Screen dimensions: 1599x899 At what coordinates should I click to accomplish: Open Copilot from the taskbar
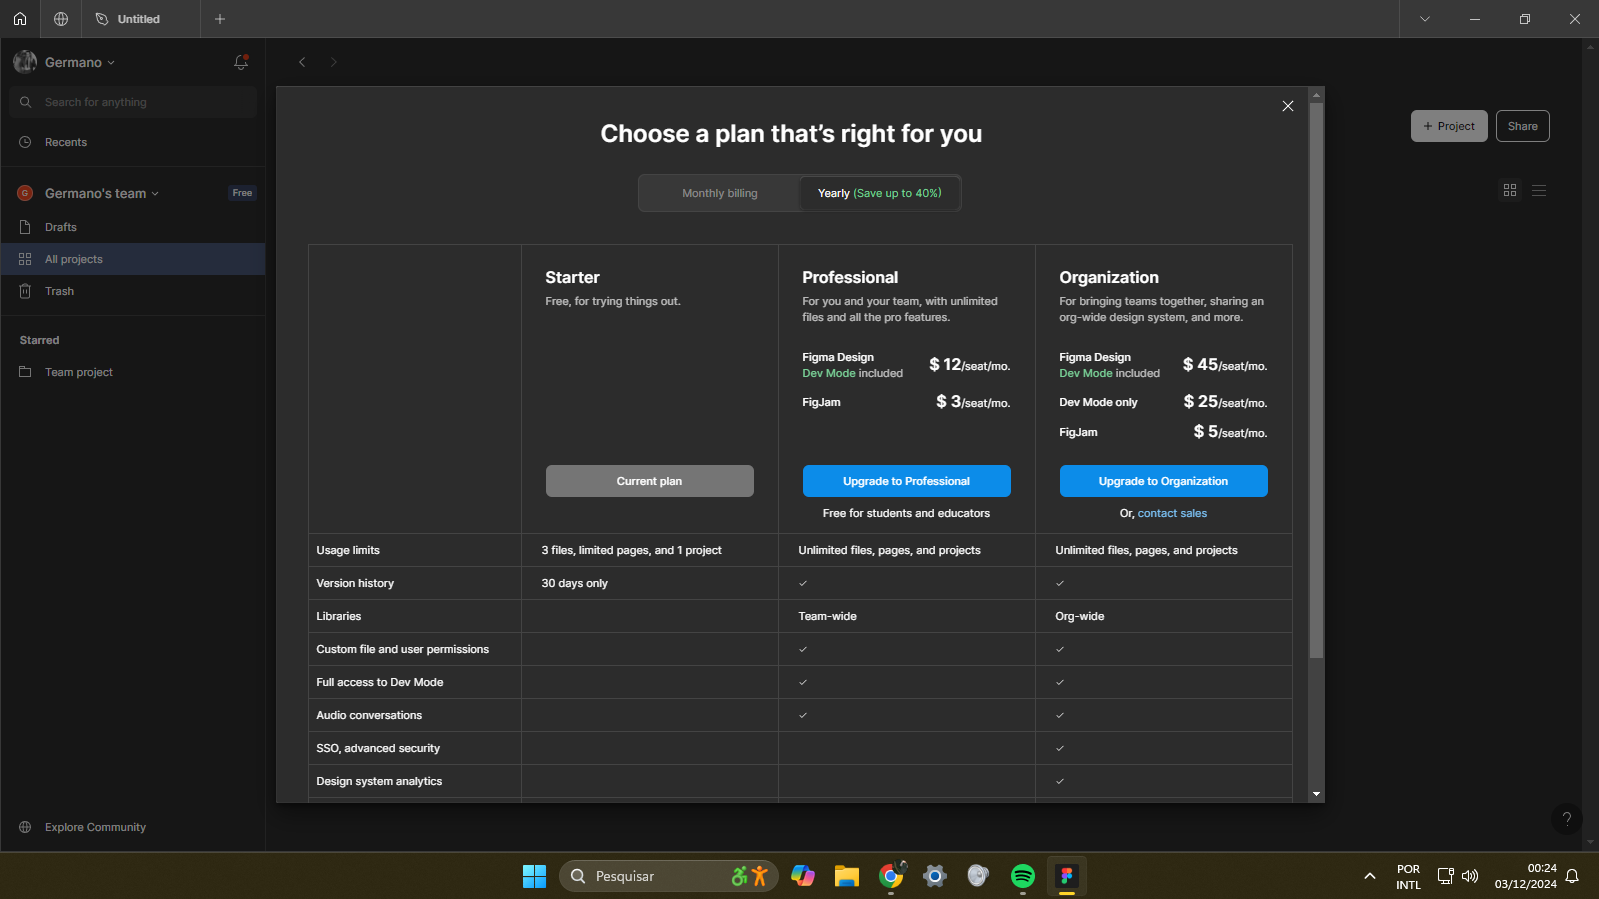coord(803,876)
